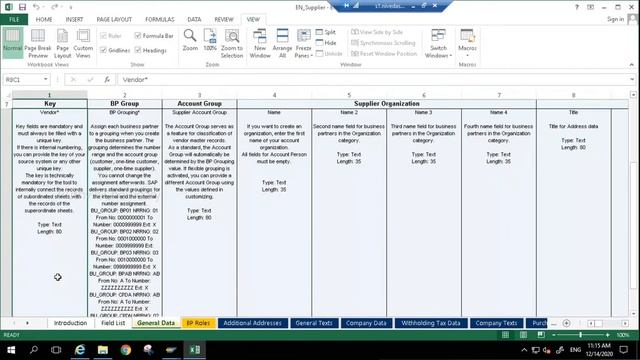Select the BP Group header cell
Image resolution: width=640 pixels, height=360 pixels.
coord(124,104)
